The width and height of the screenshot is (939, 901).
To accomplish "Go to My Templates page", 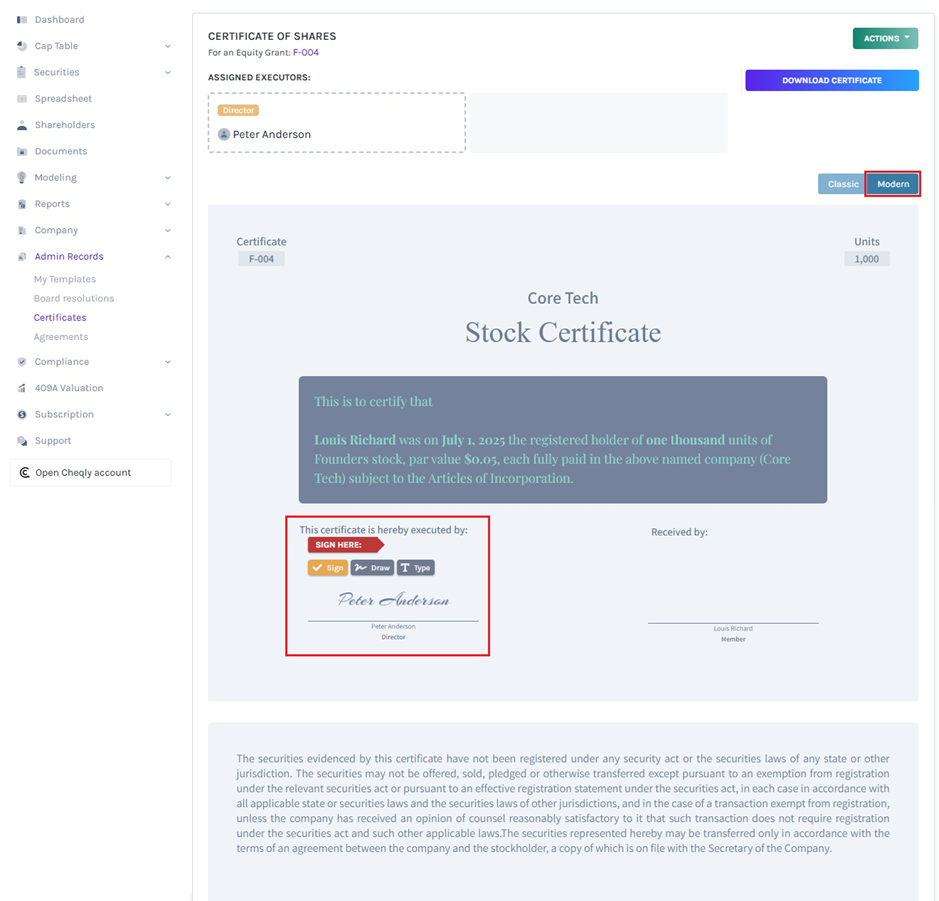I will 65,279.
